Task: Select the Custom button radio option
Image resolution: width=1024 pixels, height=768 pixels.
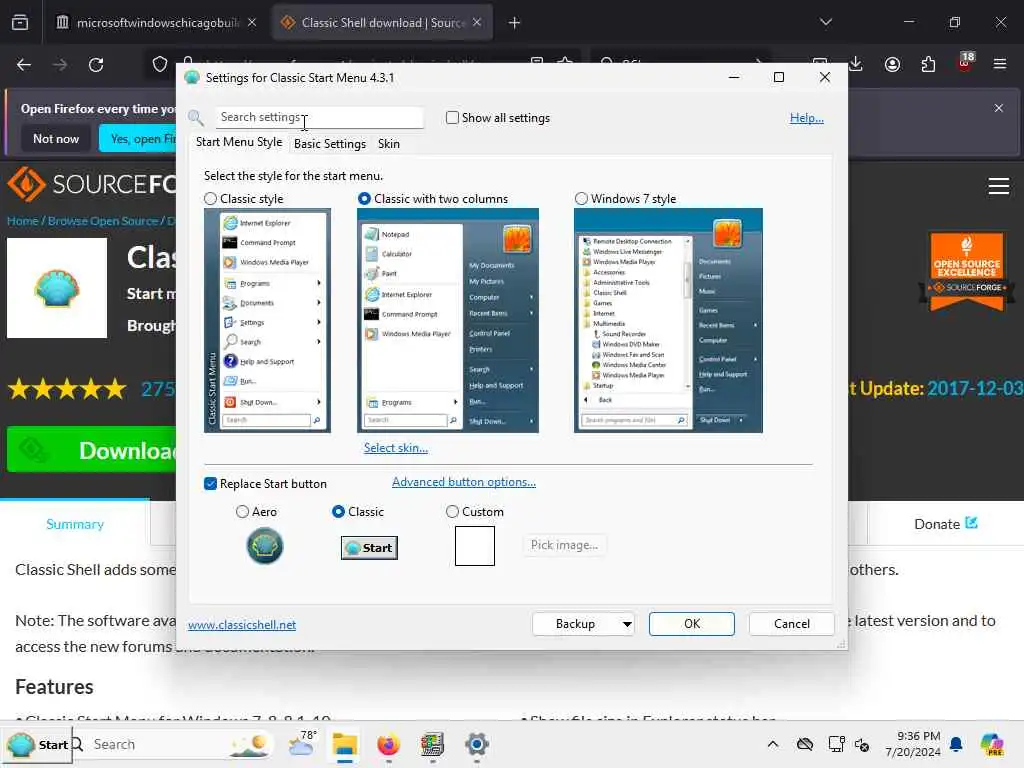Action: (452, 511)
